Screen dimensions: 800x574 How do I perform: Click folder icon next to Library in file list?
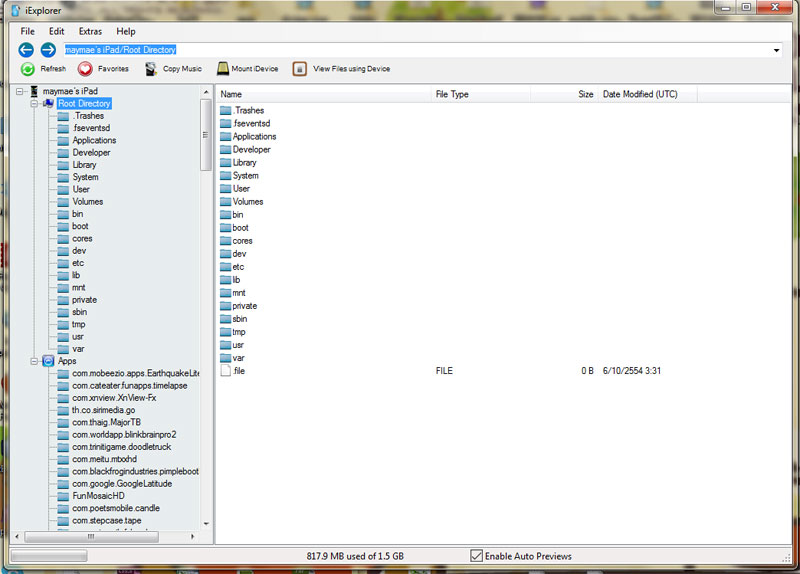[226, 163]
